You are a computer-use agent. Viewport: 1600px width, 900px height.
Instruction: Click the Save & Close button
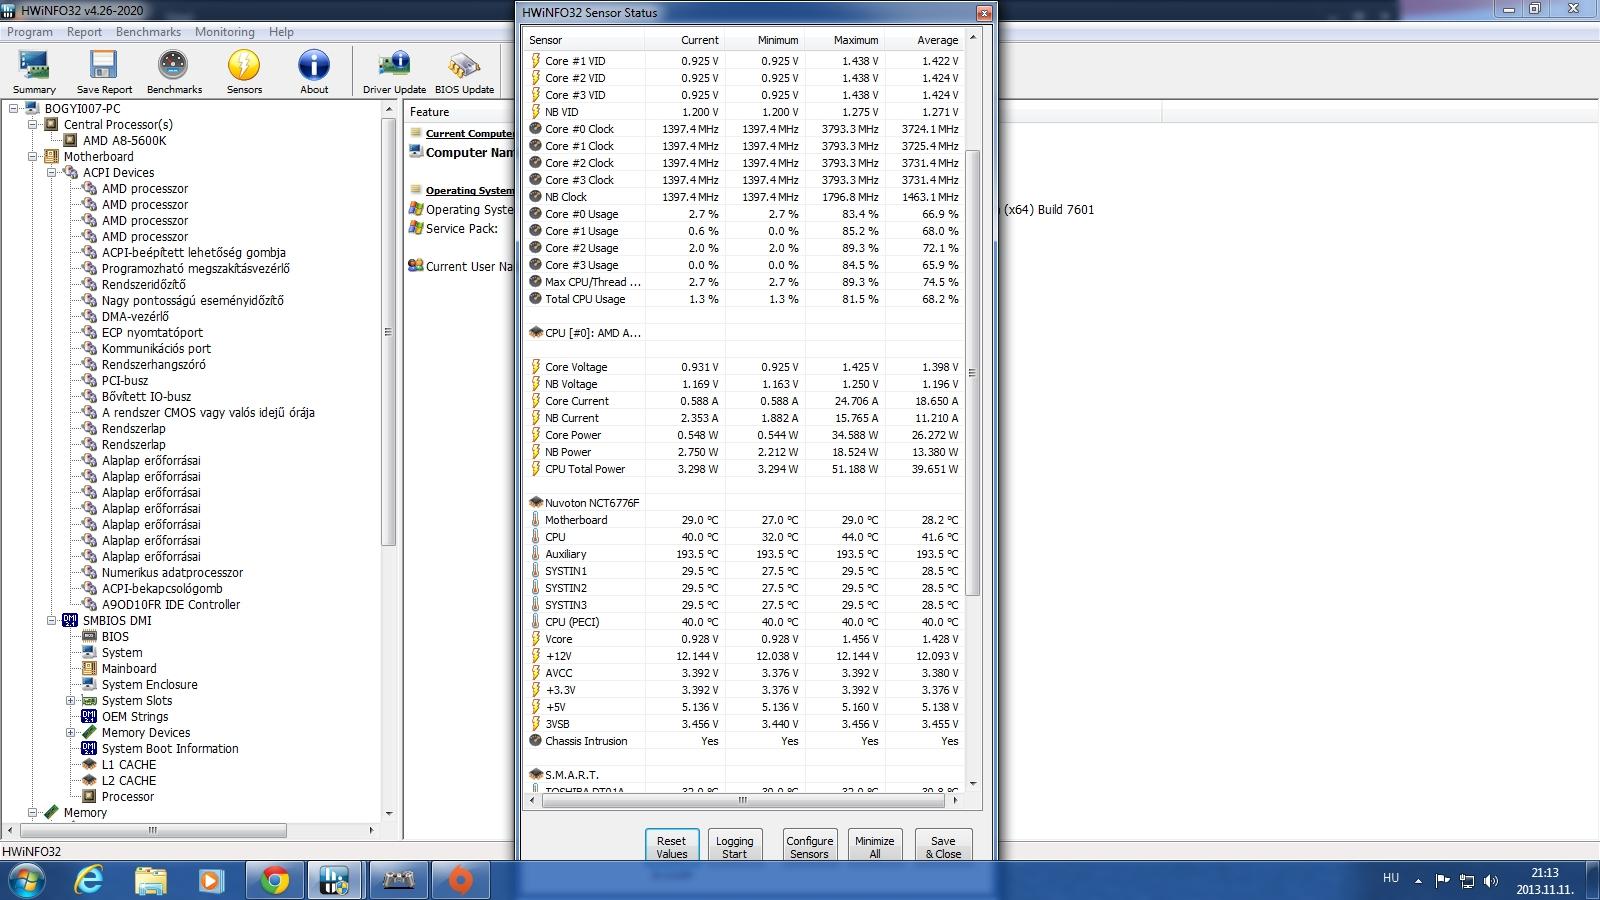[x=943, y=846]
